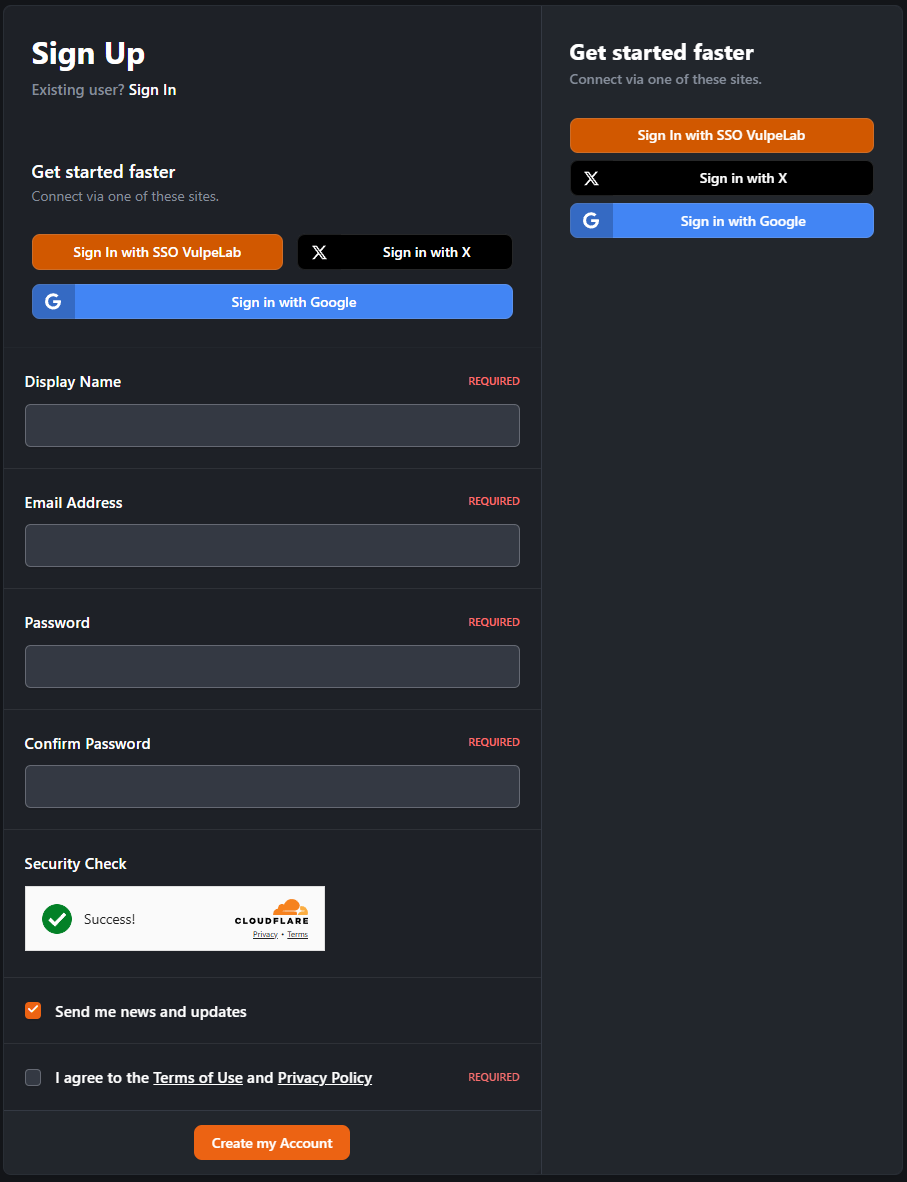Viewport: 907px width, 1182px height.
Task: Select the Password input field
Action: tap(272, 667)
